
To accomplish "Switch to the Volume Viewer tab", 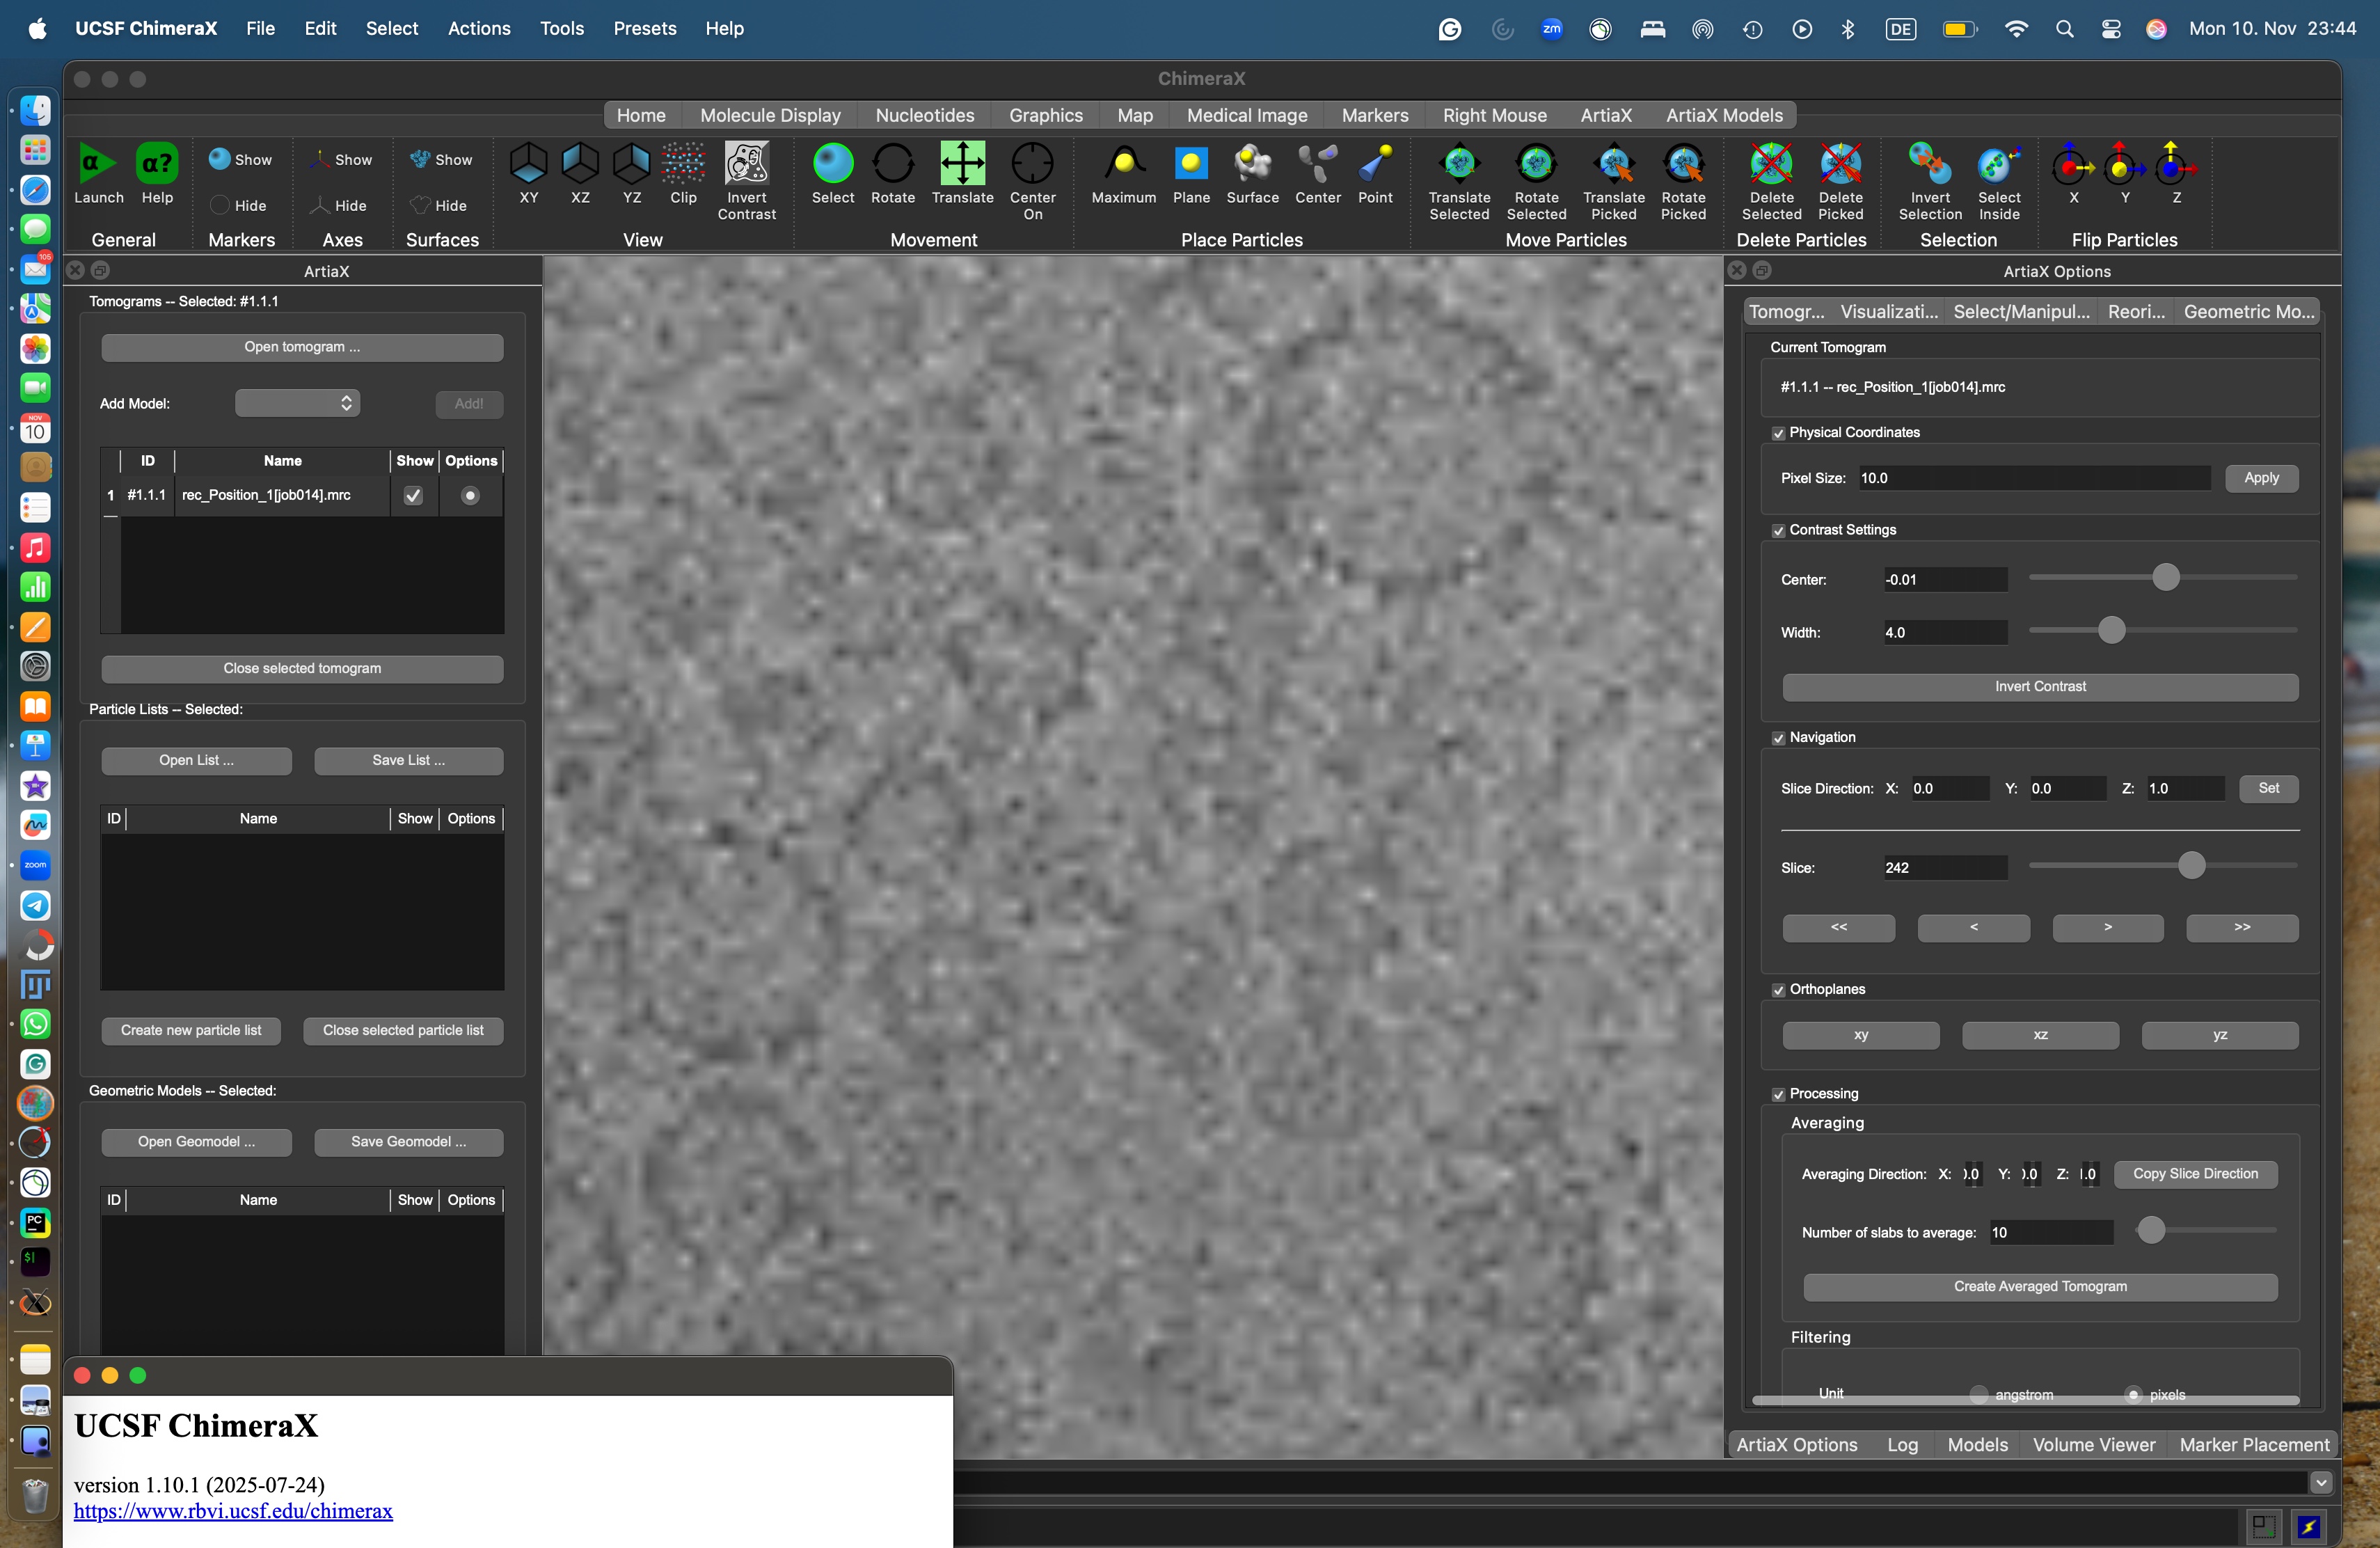I will point(2093,1445).
